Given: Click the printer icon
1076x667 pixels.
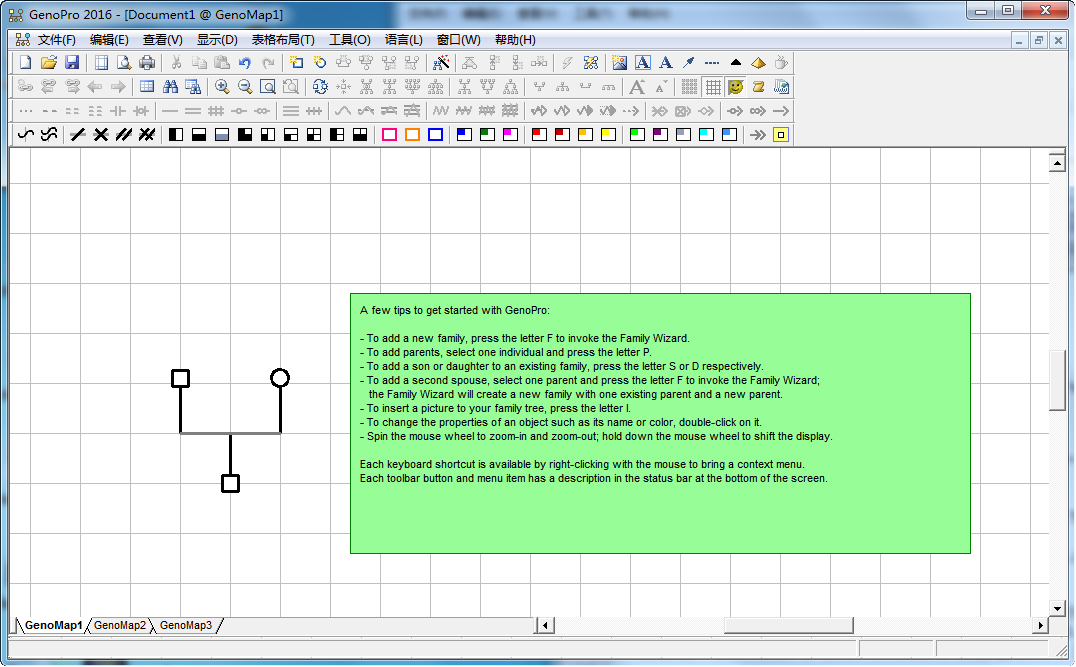Looking at the screenshot, I should pyautogui.click(x=147, y=62).
